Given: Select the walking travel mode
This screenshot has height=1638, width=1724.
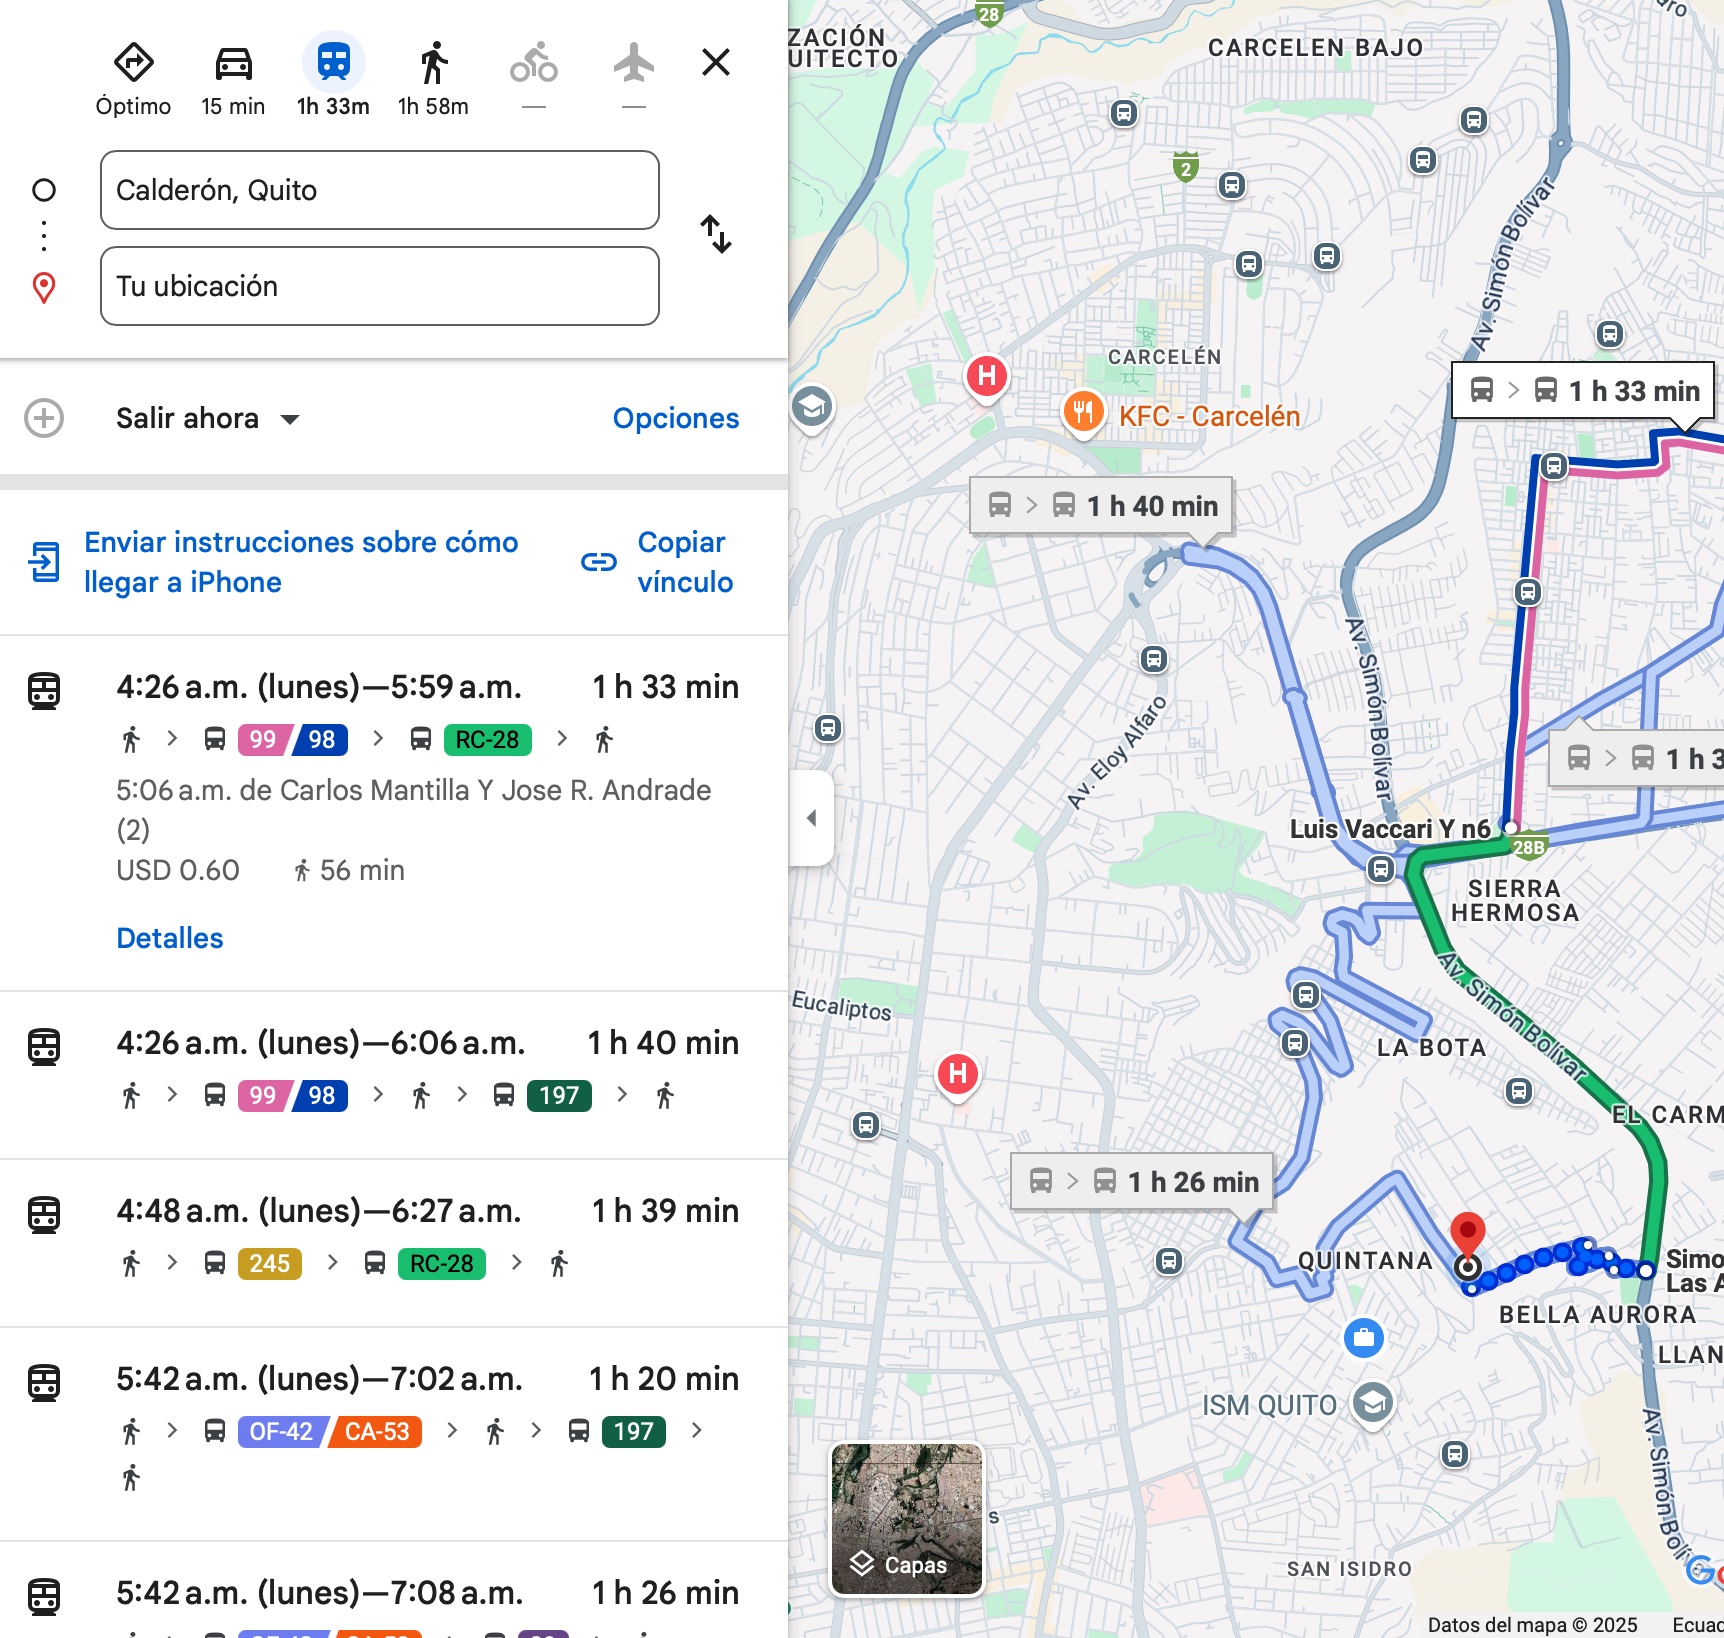Looking at the screenshot, I should point(433,64).
